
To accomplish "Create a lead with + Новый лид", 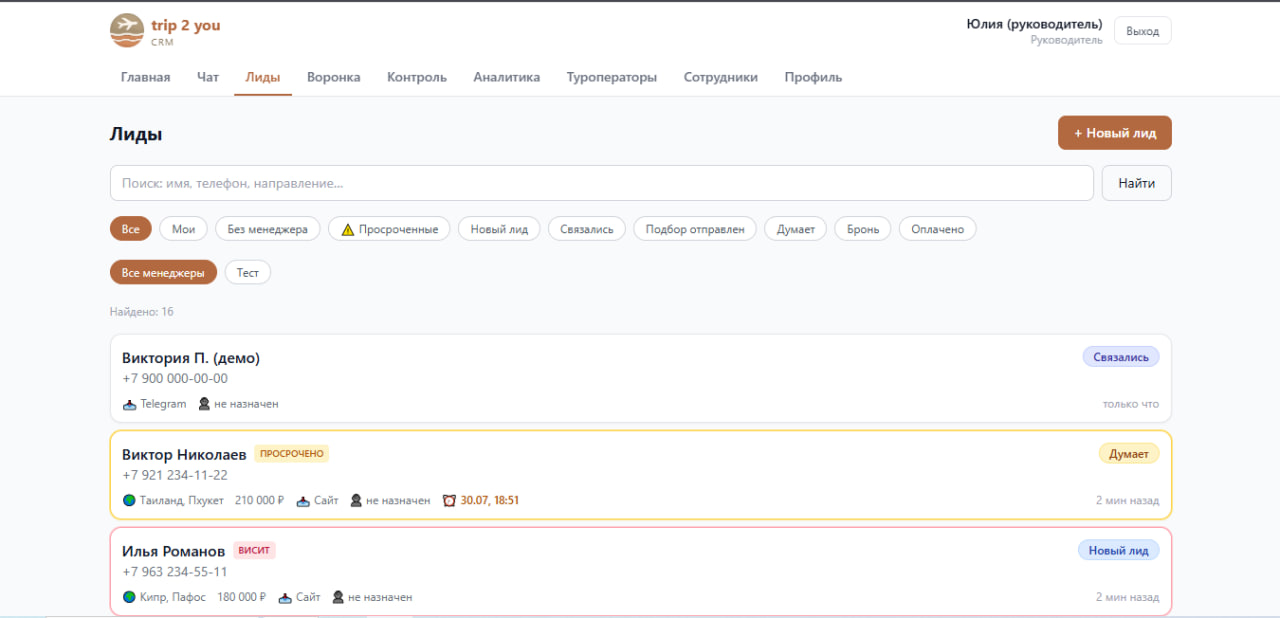I will (1115, 133).
